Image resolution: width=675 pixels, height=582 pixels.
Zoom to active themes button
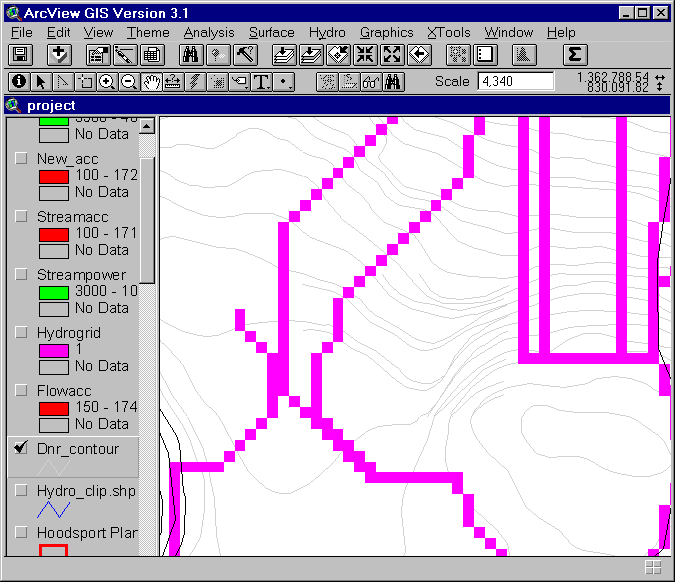tap(311, 55)
